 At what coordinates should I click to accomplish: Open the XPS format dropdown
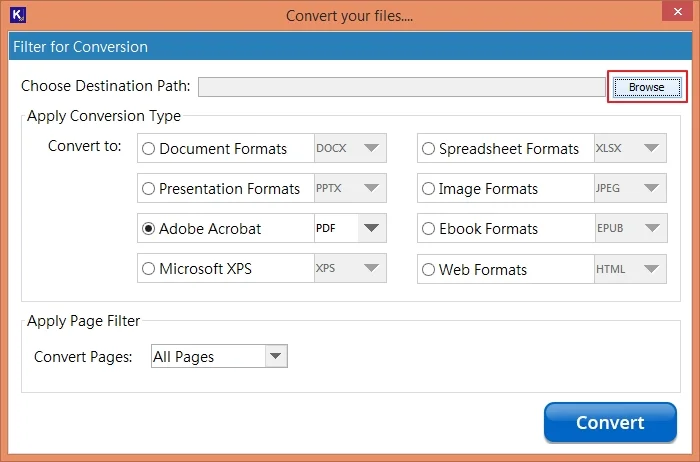(x=350, y=268)
